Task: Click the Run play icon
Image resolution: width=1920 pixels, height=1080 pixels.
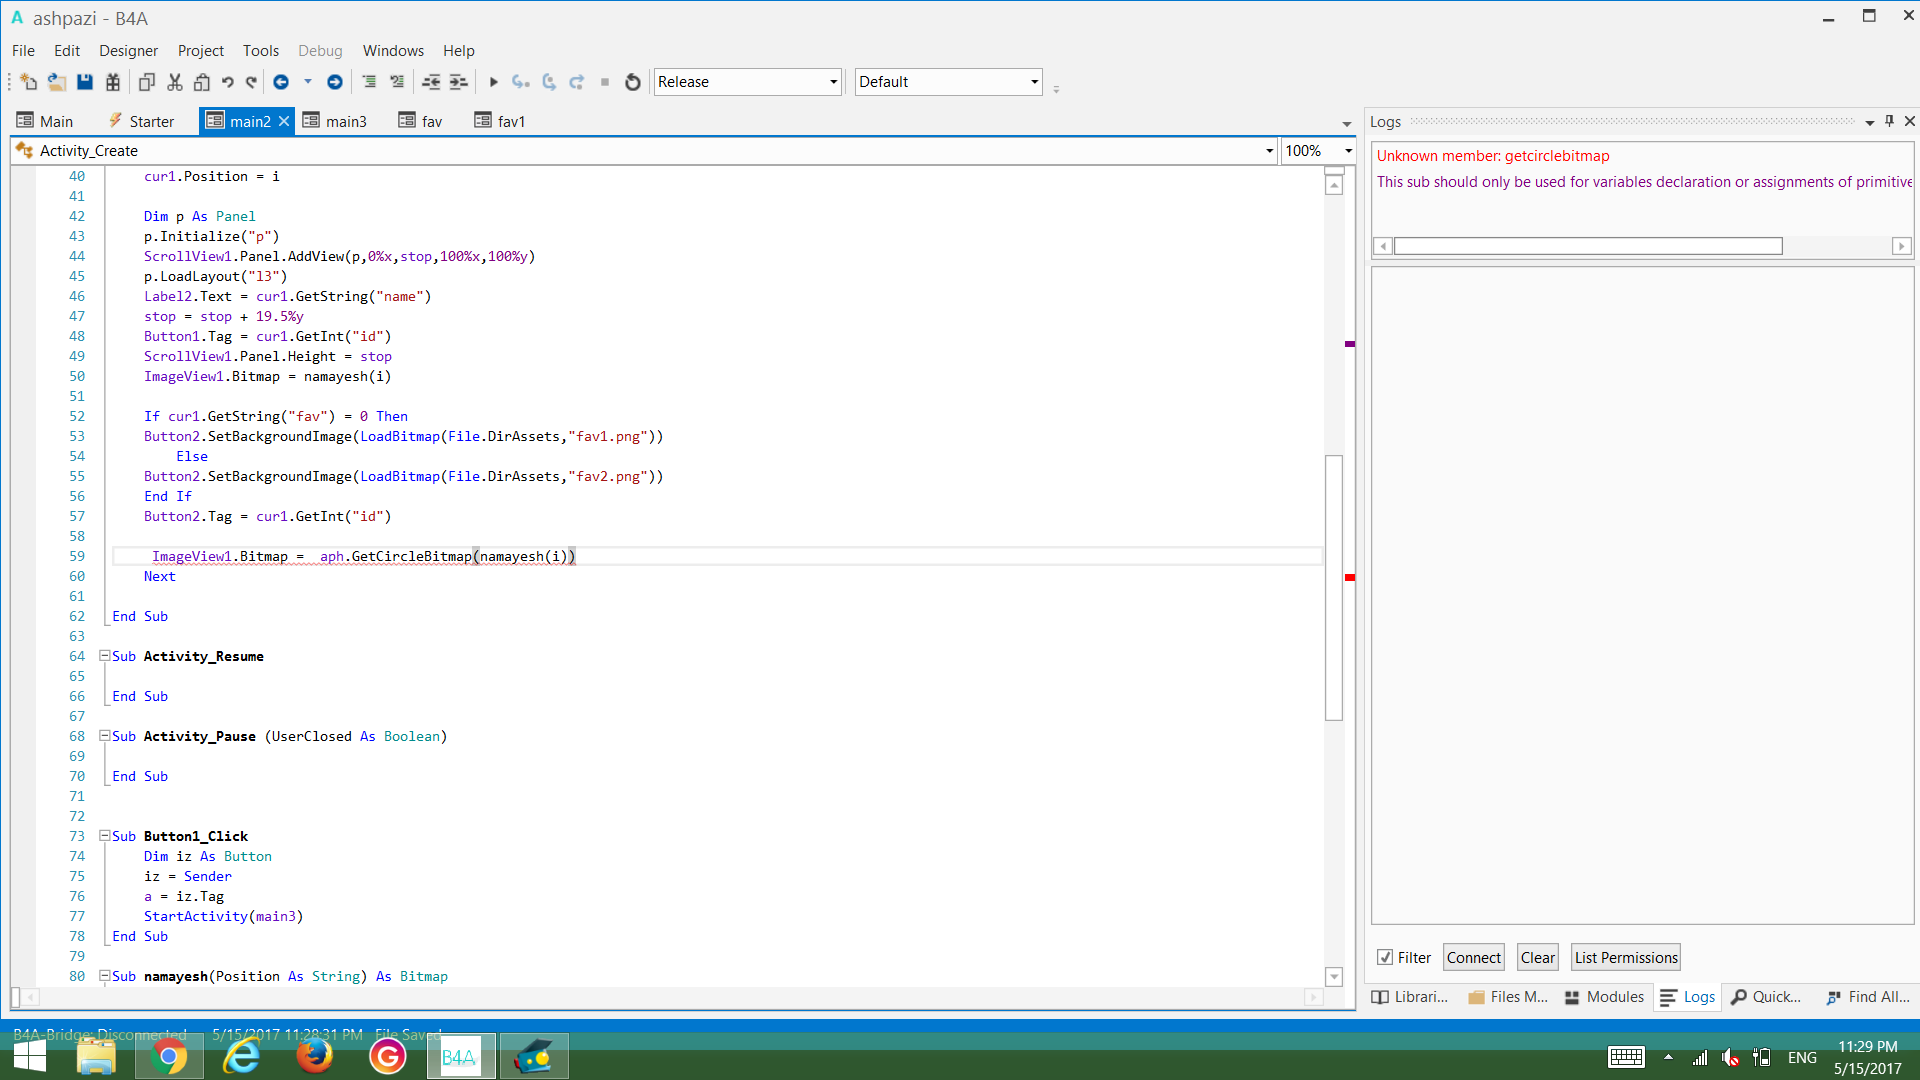Action: tap(493, 82)
